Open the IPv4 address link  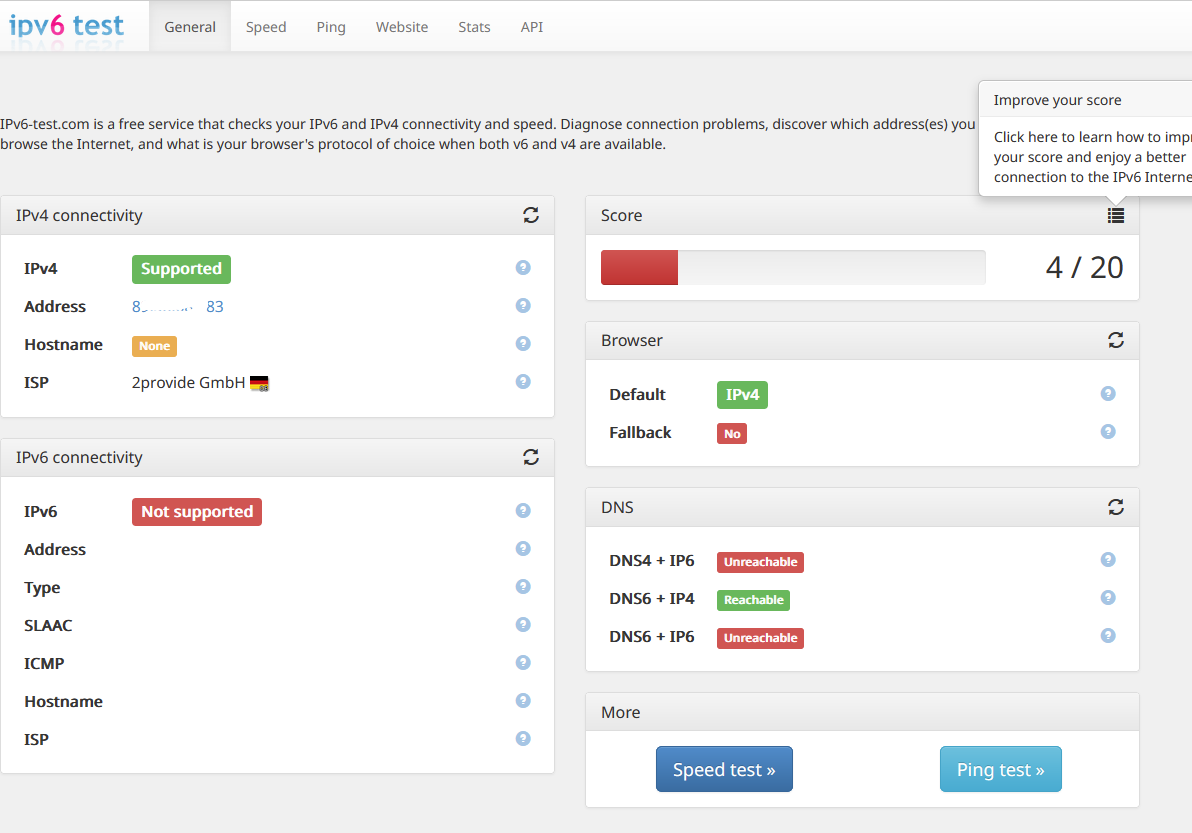tap(178, 306)
